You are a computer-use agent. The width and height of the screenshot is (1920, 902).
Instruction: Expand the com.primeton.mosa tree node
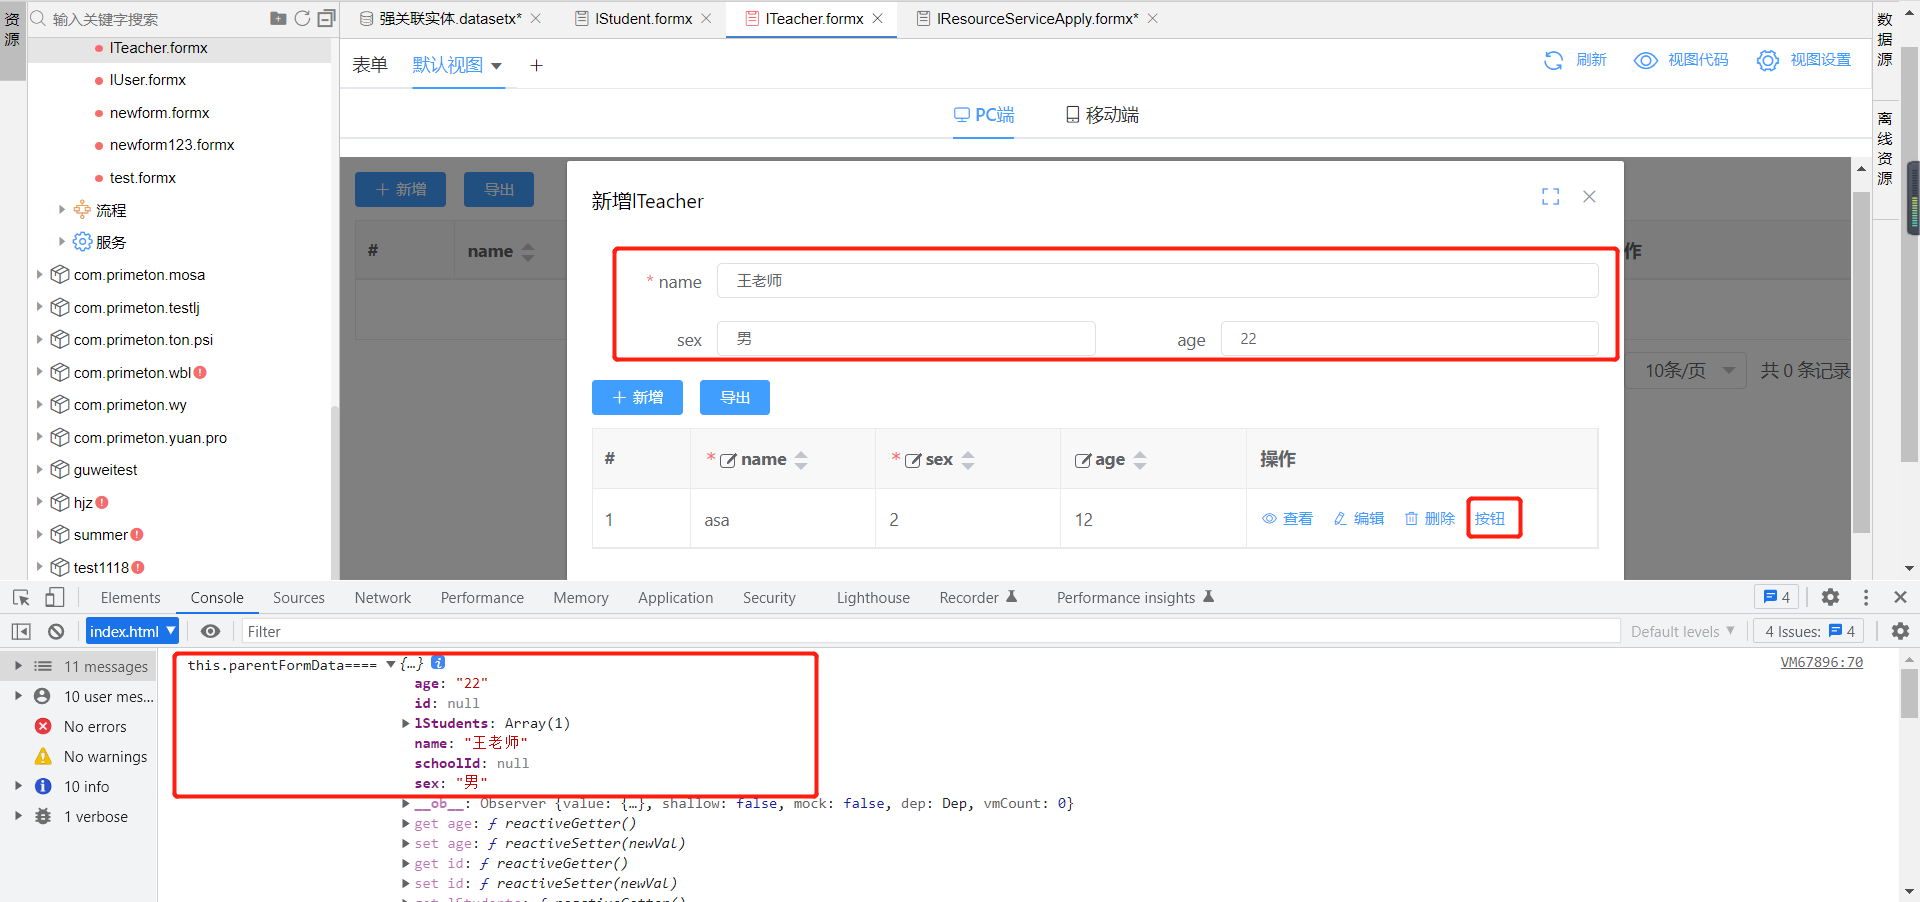tap(39, 274)
